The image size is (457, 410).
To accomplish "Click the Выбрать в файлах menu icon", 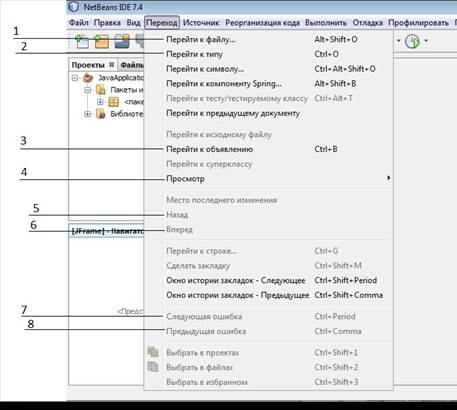I will point(153,366).
